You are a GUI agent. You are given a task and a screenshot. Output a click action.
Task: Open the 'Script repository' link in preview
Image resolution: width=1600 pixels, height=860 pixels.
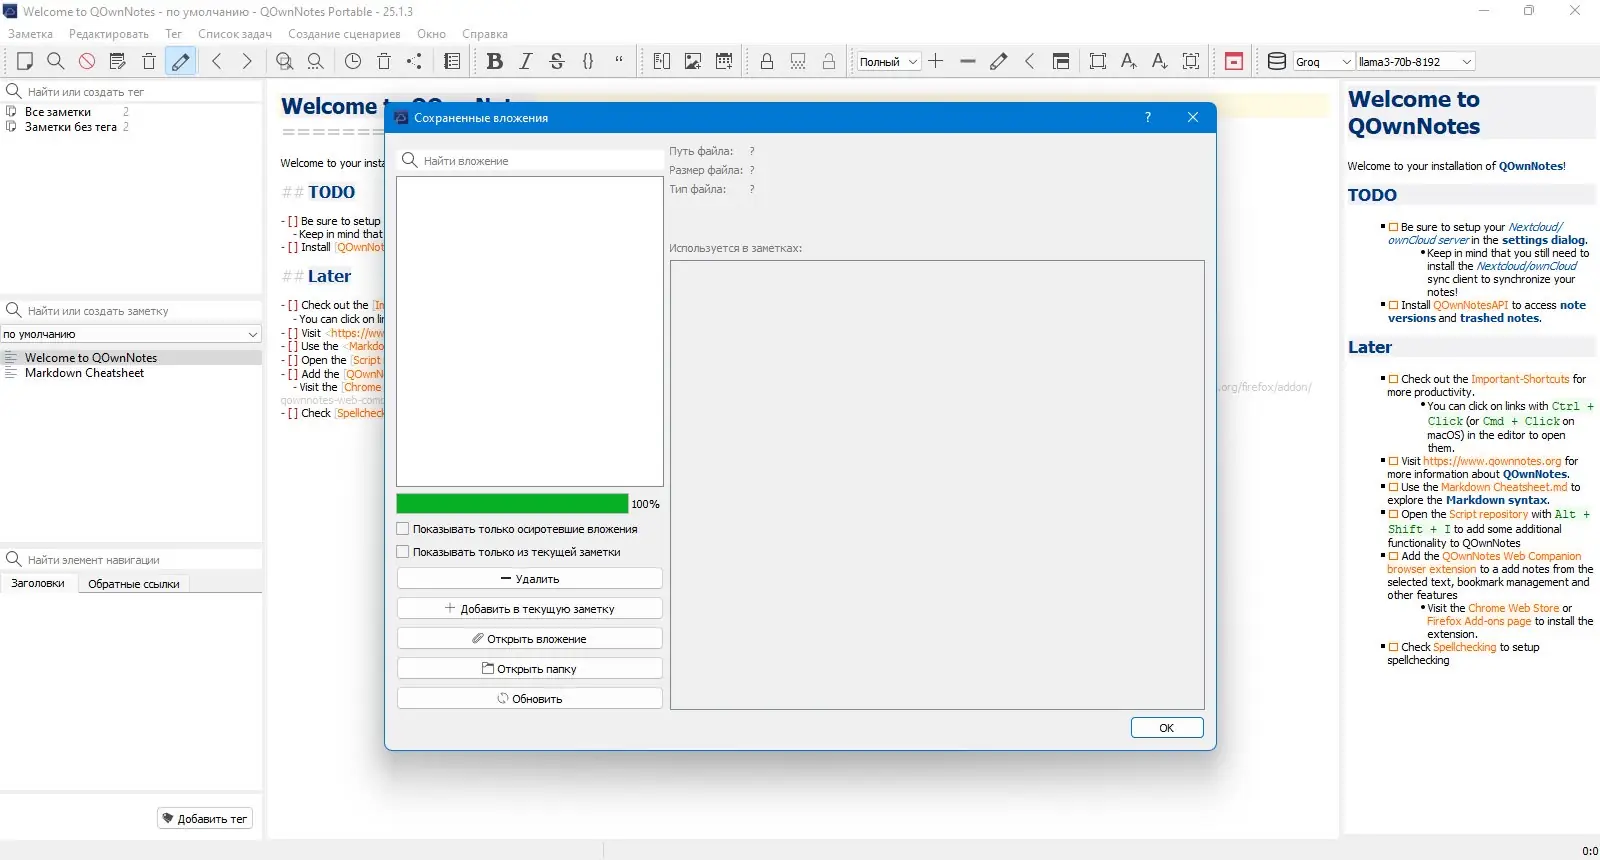click(x=1488, y=514)
